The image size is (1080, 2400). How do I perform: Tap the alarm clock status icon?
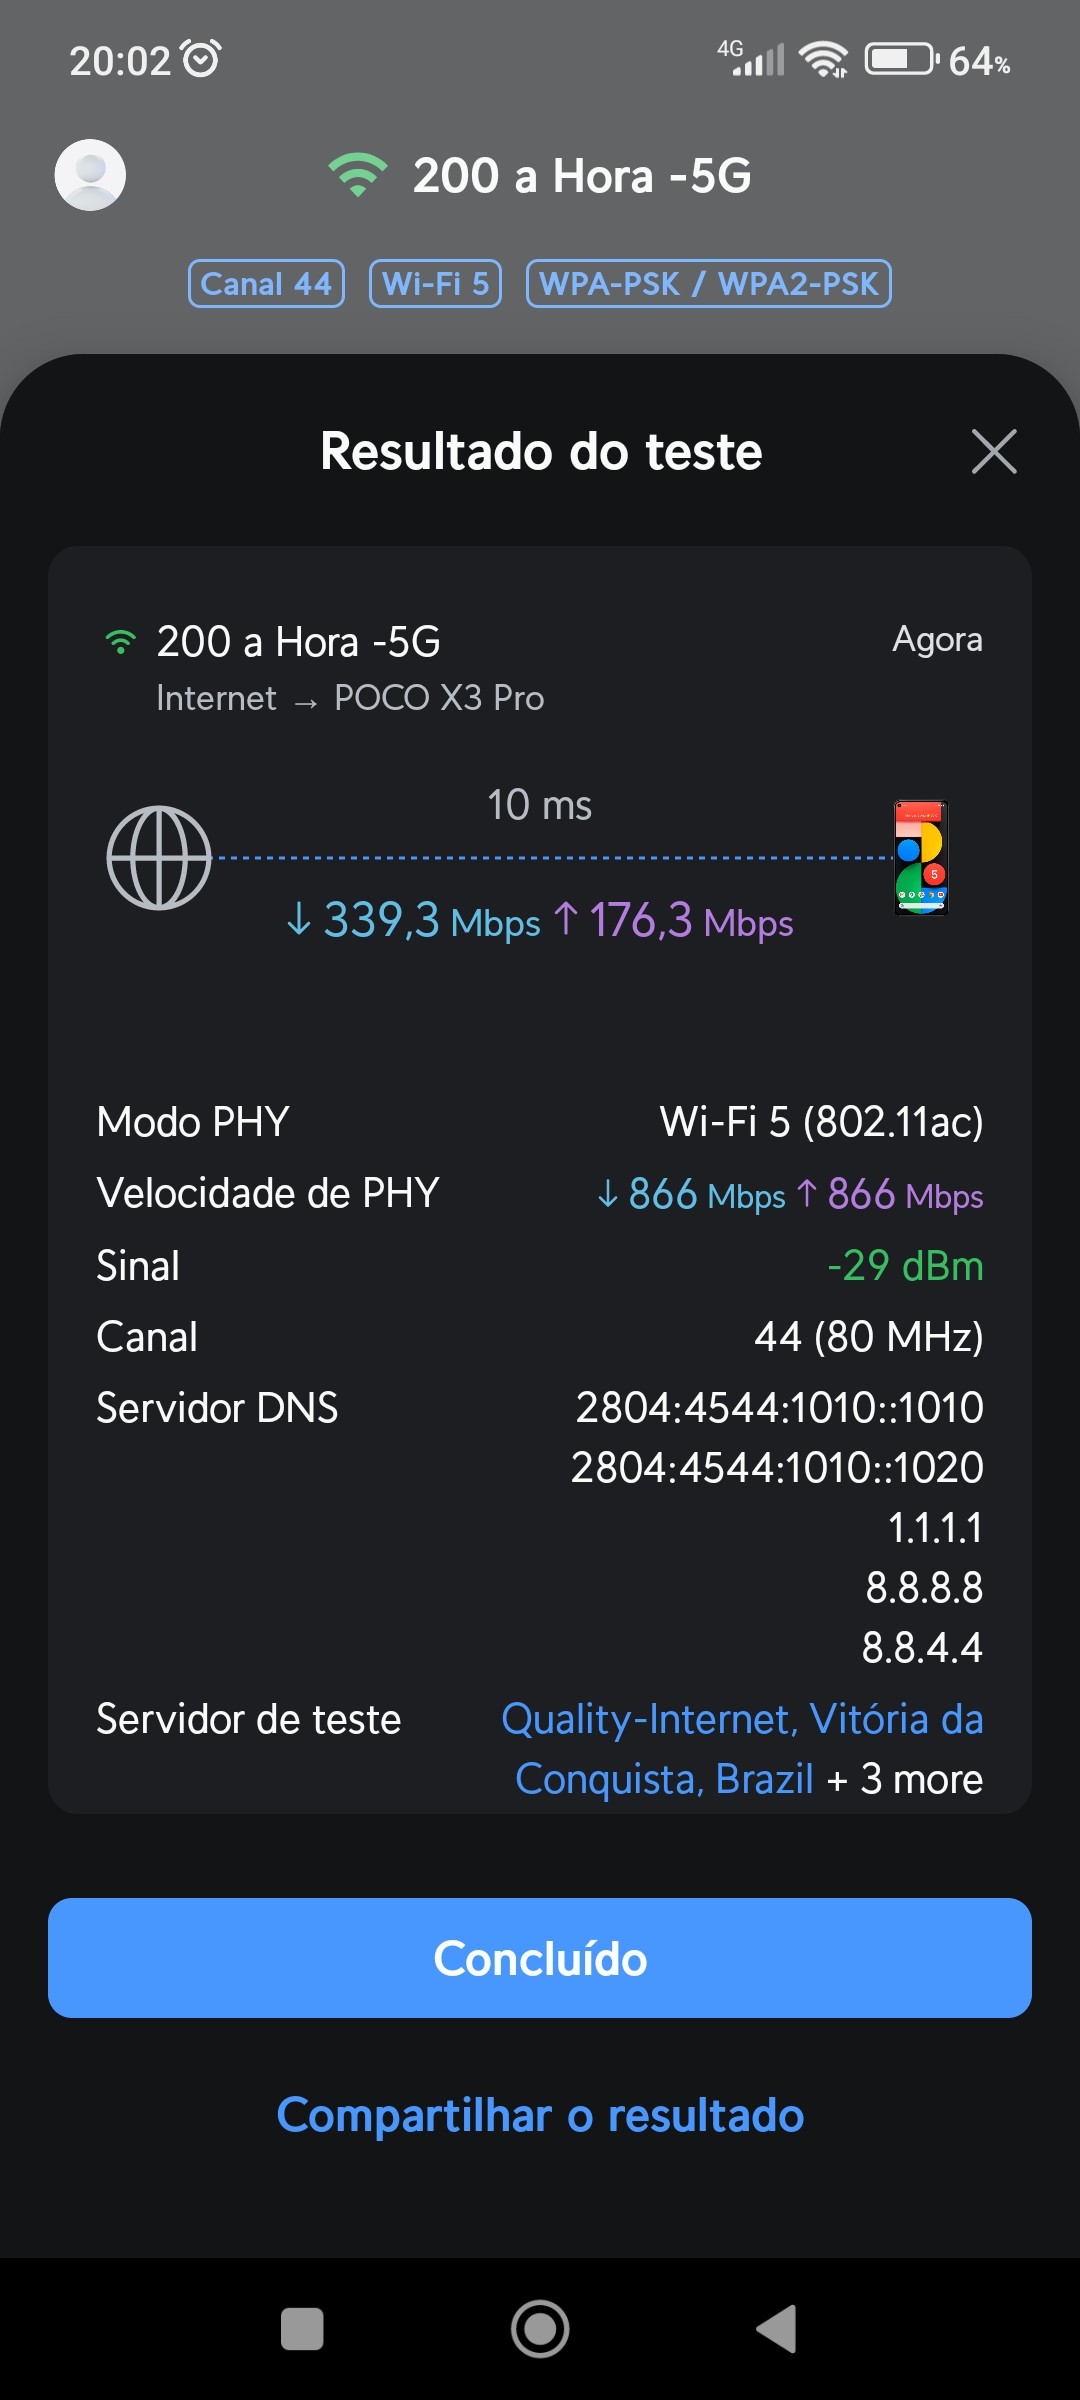(202, 59)
